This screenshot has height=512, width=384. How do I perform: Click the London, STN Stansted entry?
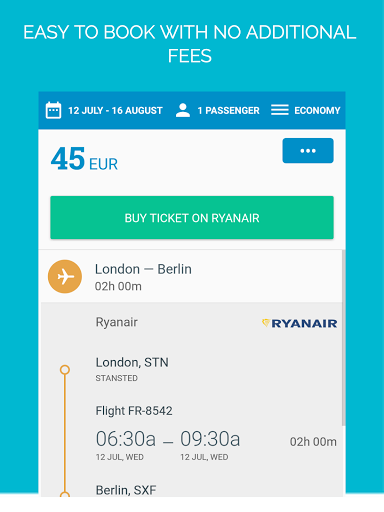[x=132, y=369]
